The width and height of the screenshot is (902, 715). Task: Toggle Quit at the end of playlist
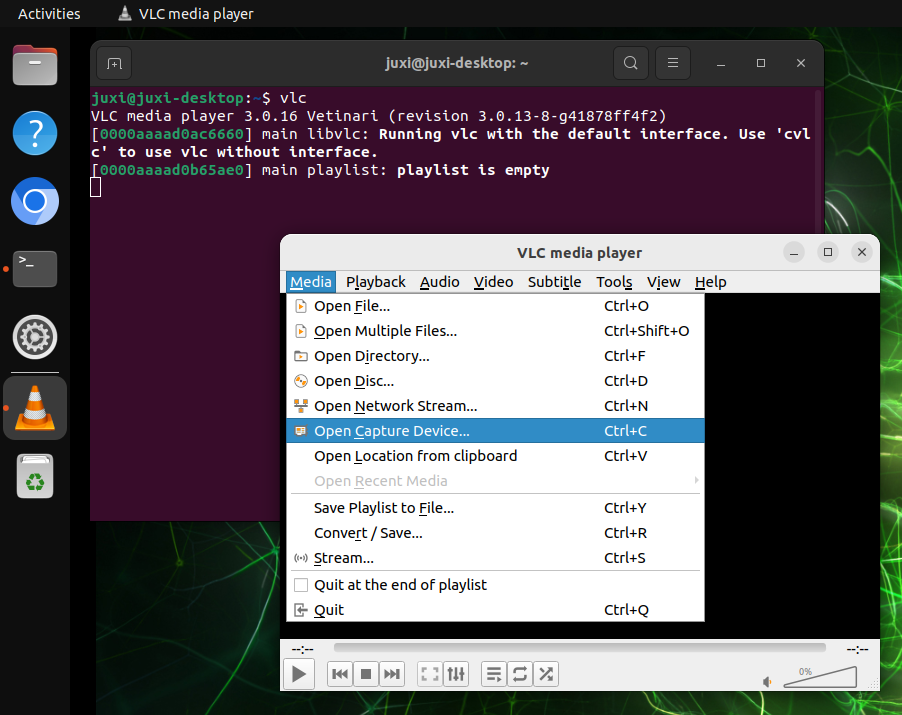(495, 585)
